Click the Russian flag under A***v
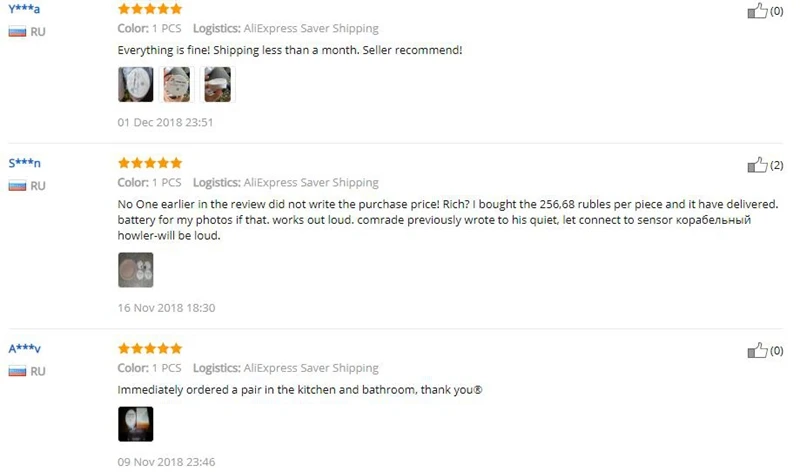This screenshot has height=472, width=800. [17, 371]
